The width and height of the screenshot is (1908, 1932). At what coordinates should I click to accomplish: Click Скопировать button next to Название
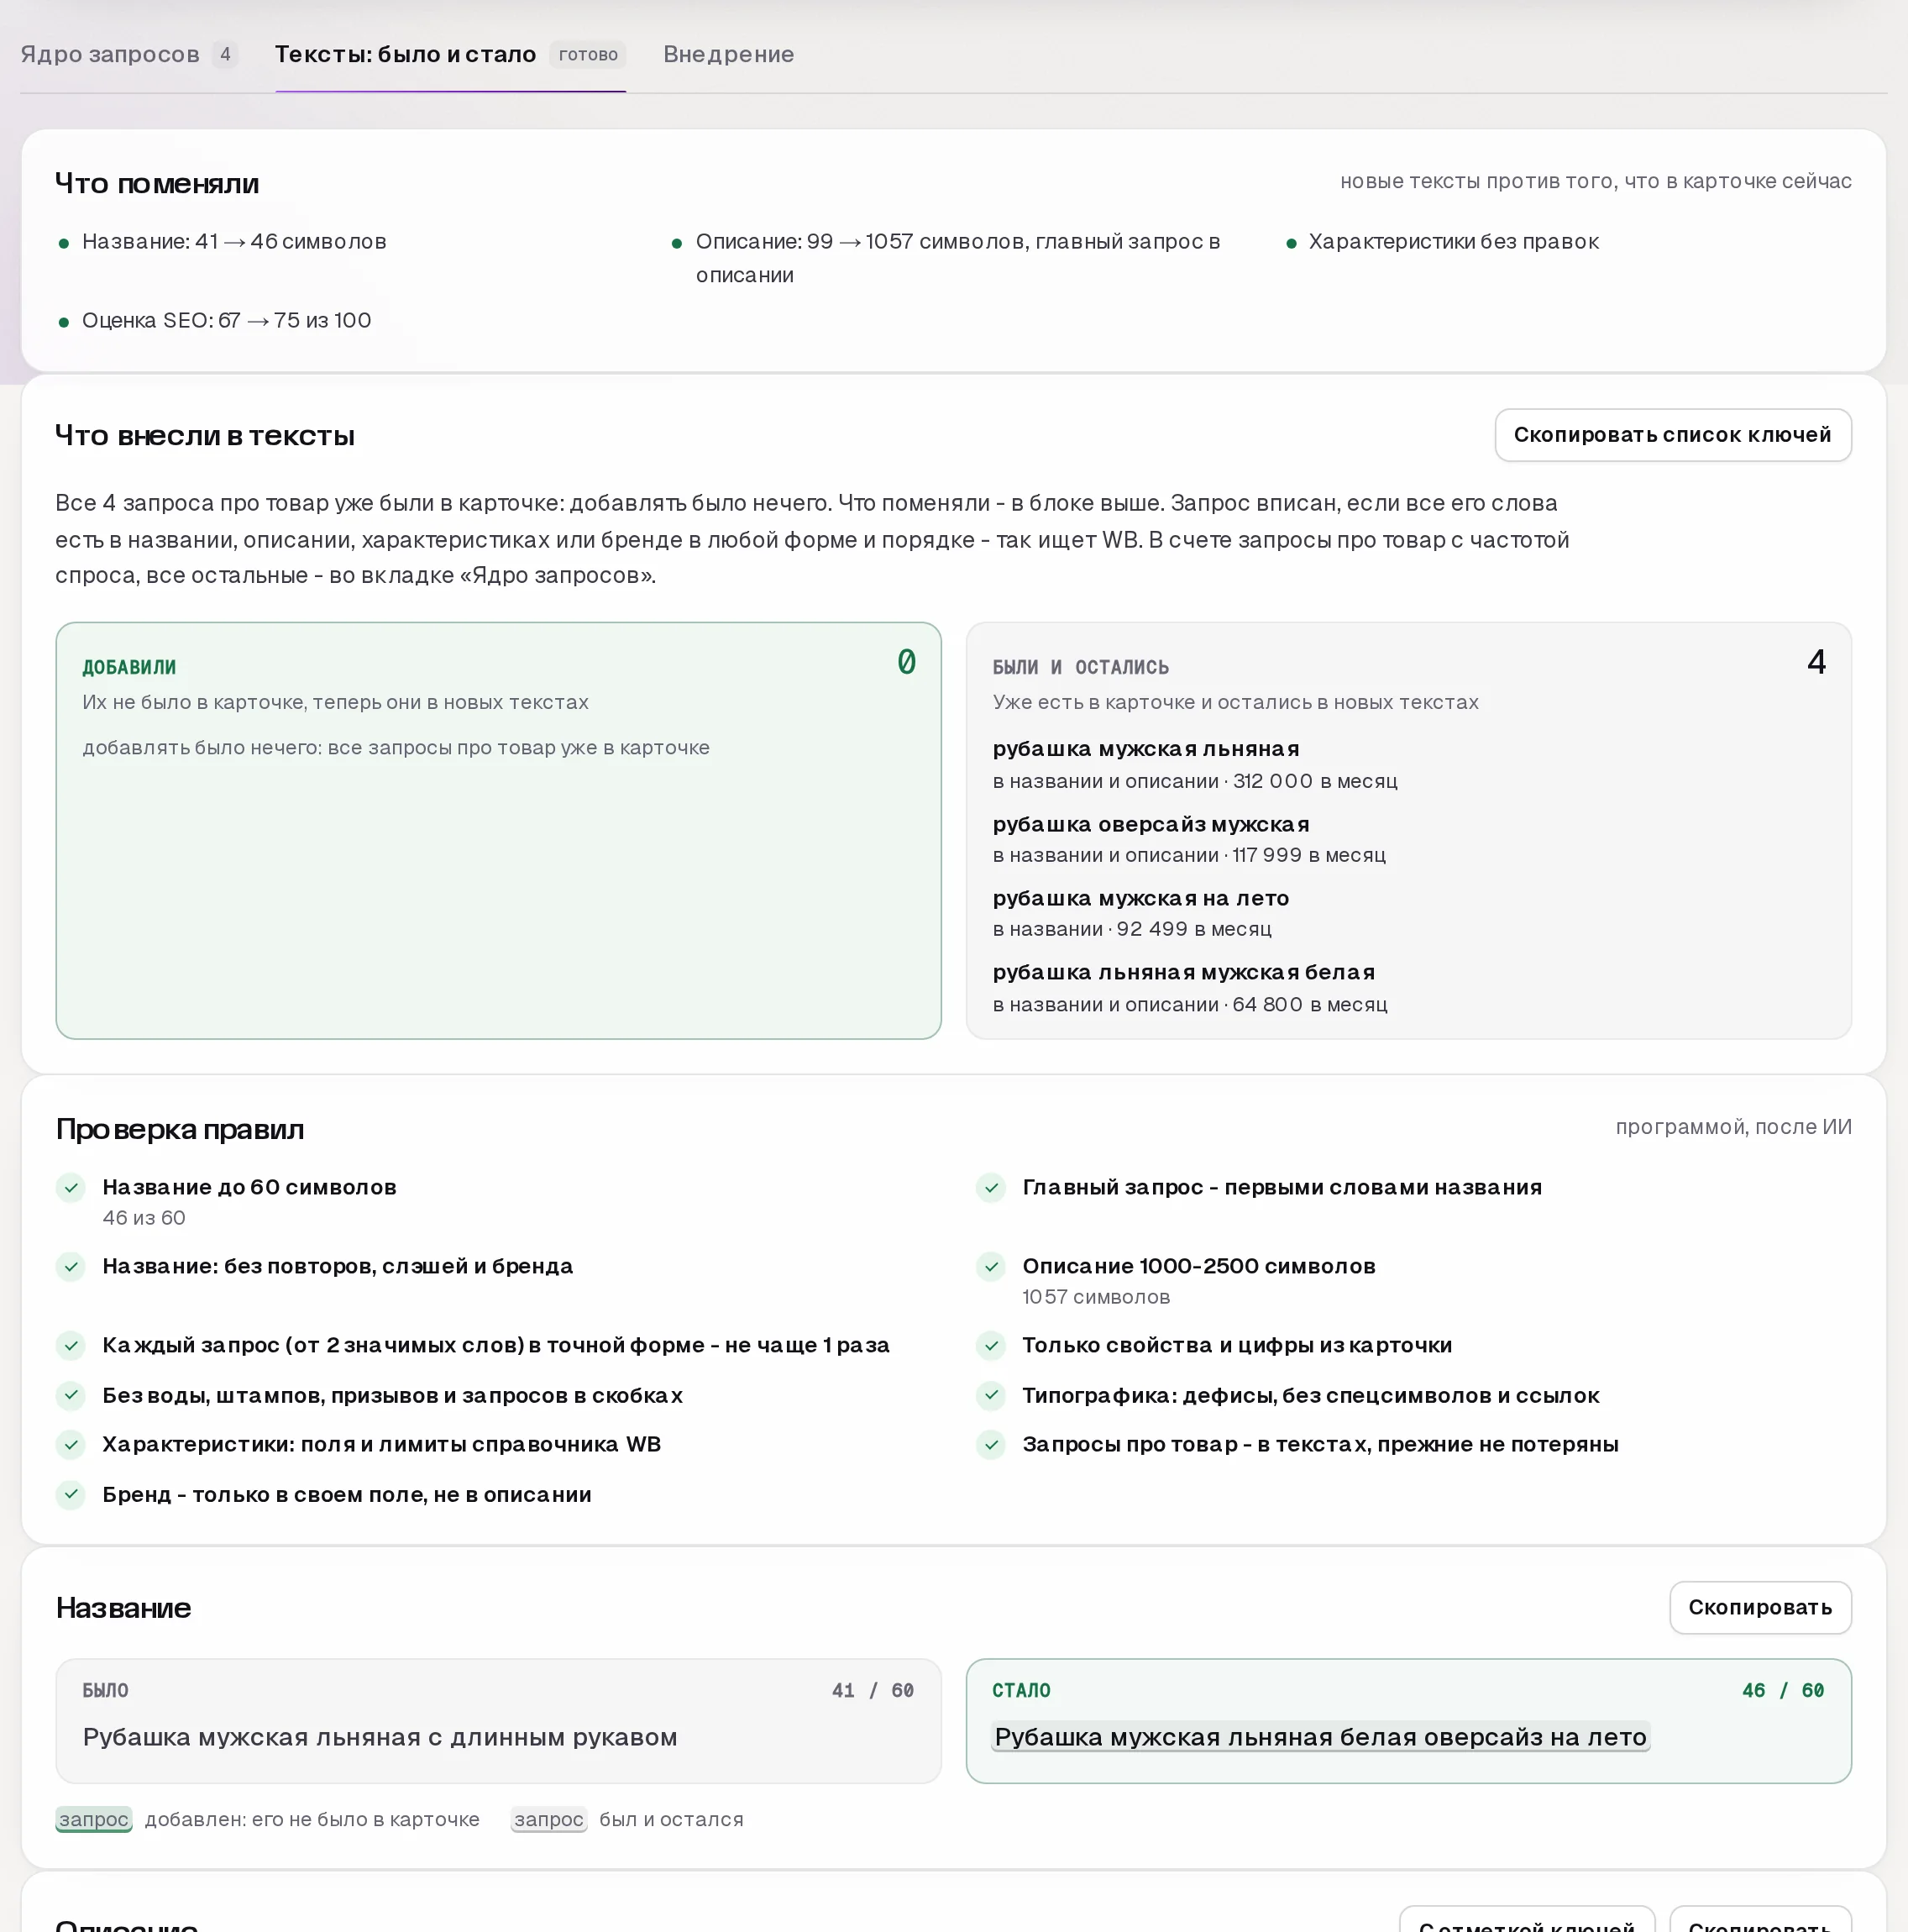(x=1760, y=1607)
